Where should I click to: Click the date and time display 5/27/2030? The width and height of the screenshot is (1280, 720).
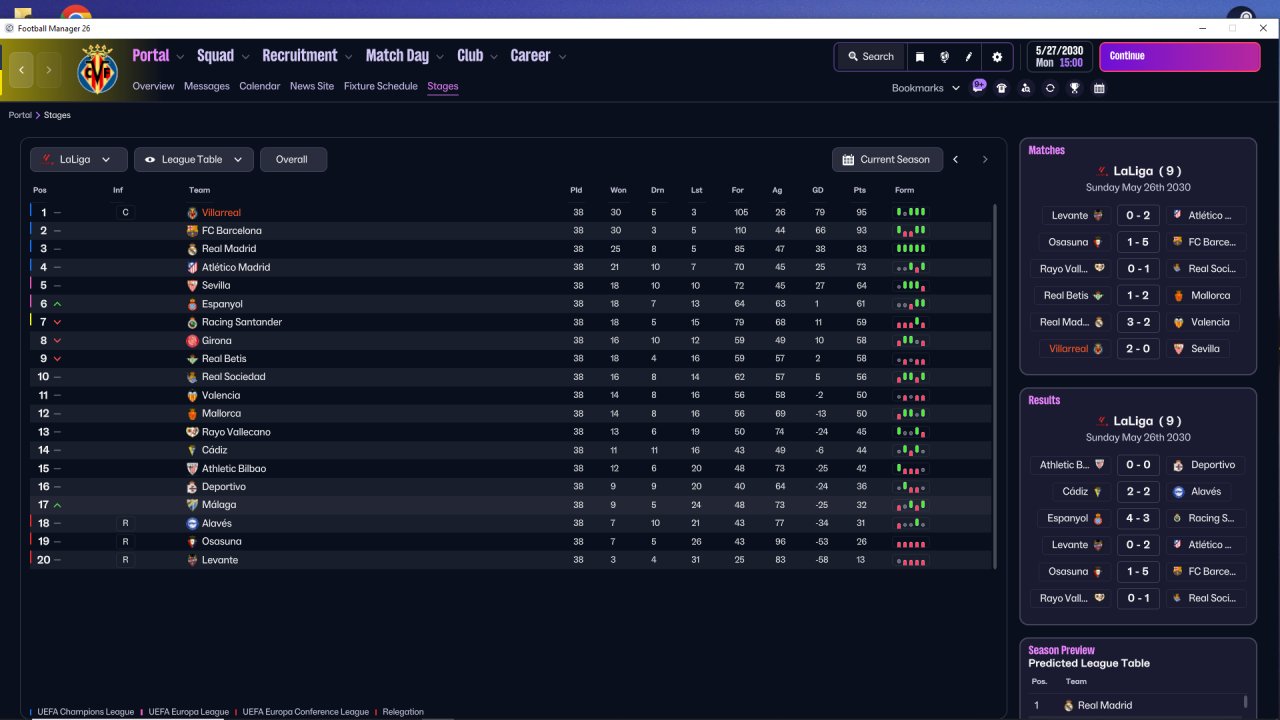[x=1059, y=56]
